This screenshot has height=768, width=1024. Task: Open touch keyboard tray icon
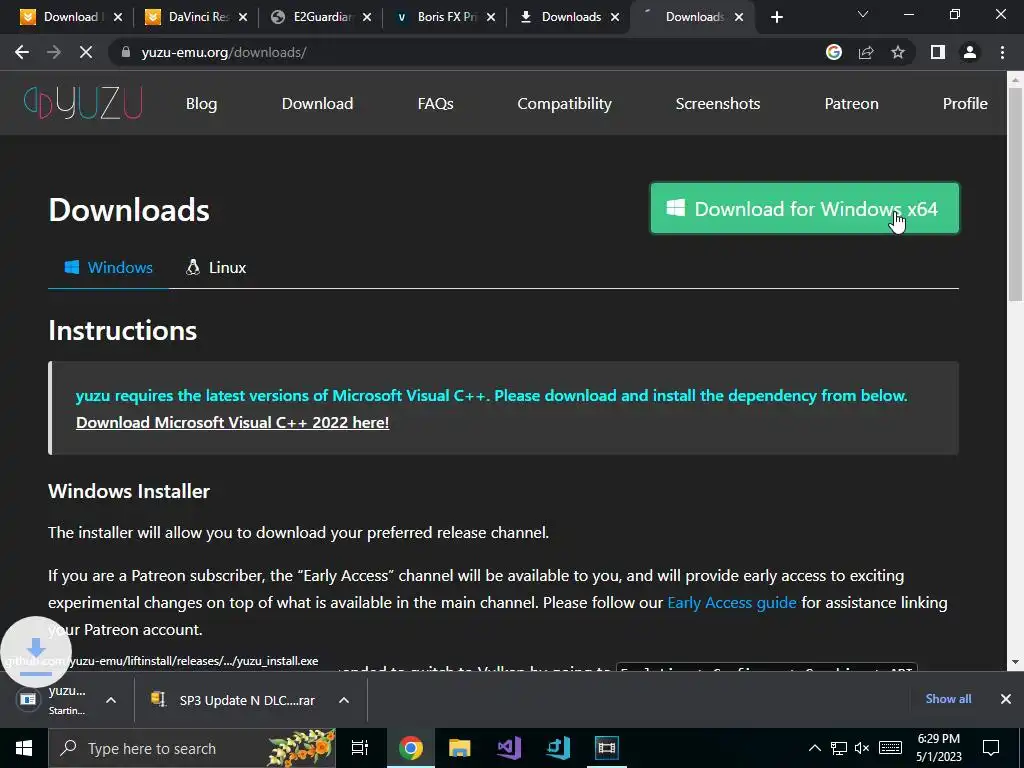tap(890, 748)
